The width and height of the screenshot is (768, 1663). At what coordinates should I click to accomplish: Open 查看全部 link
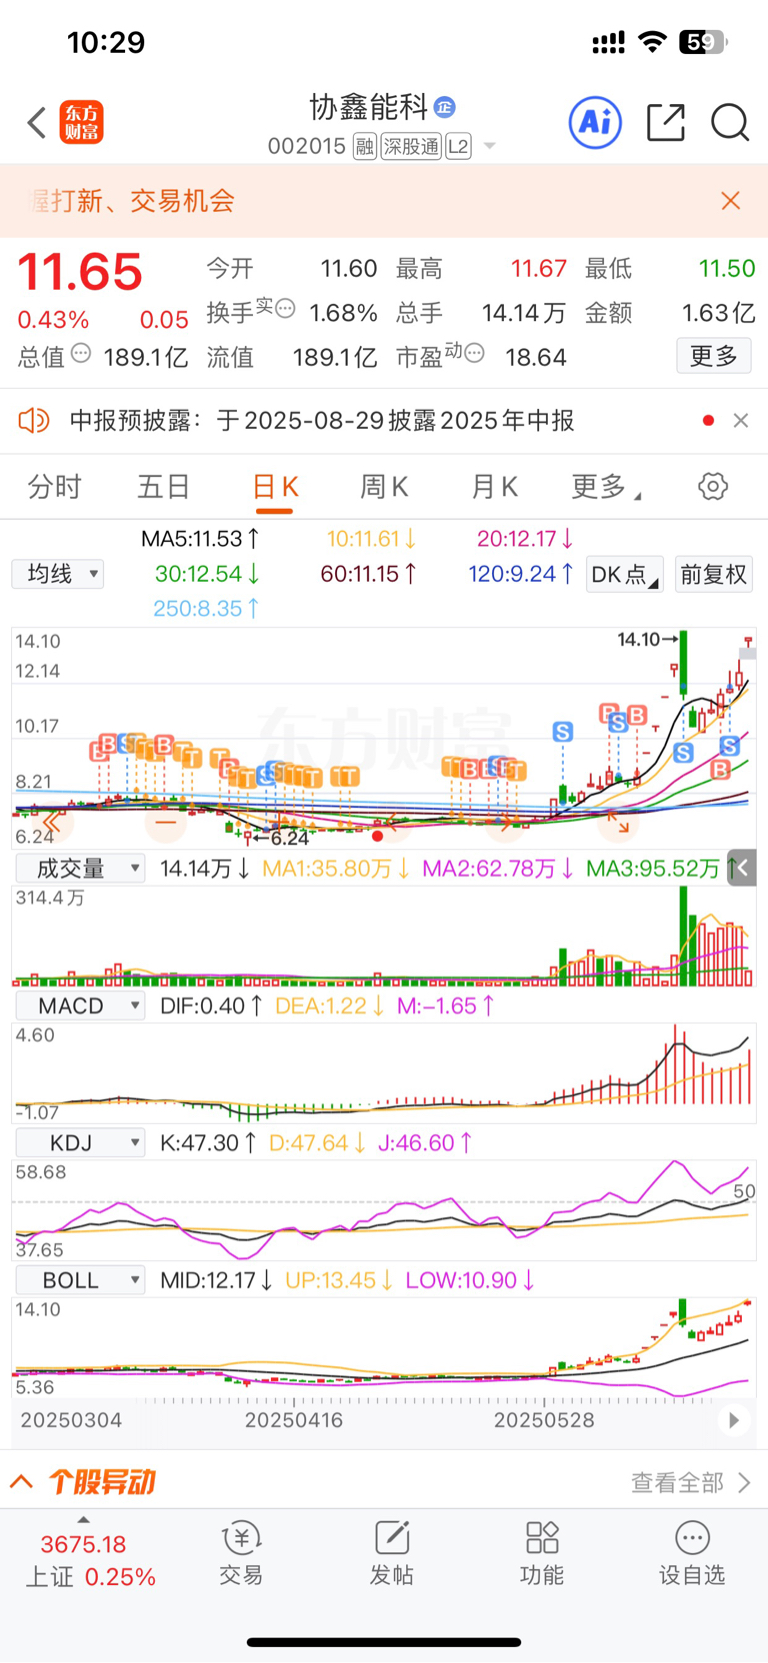point(690,1482)
